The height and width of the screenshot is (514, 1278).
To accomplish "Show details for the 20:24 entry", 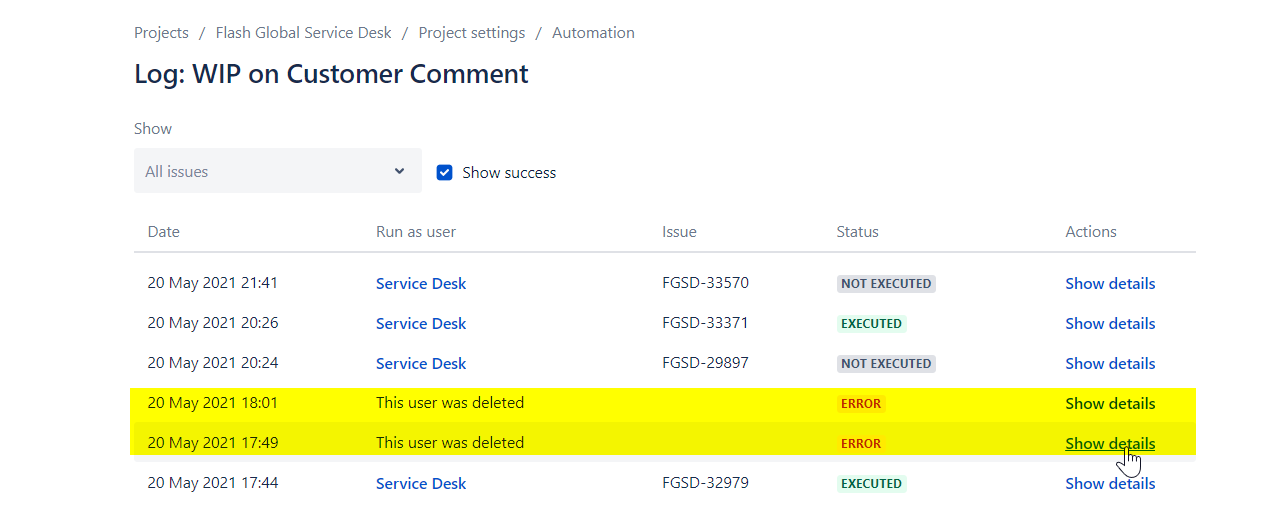I will pyautogui.click(x=1110, y=363).
